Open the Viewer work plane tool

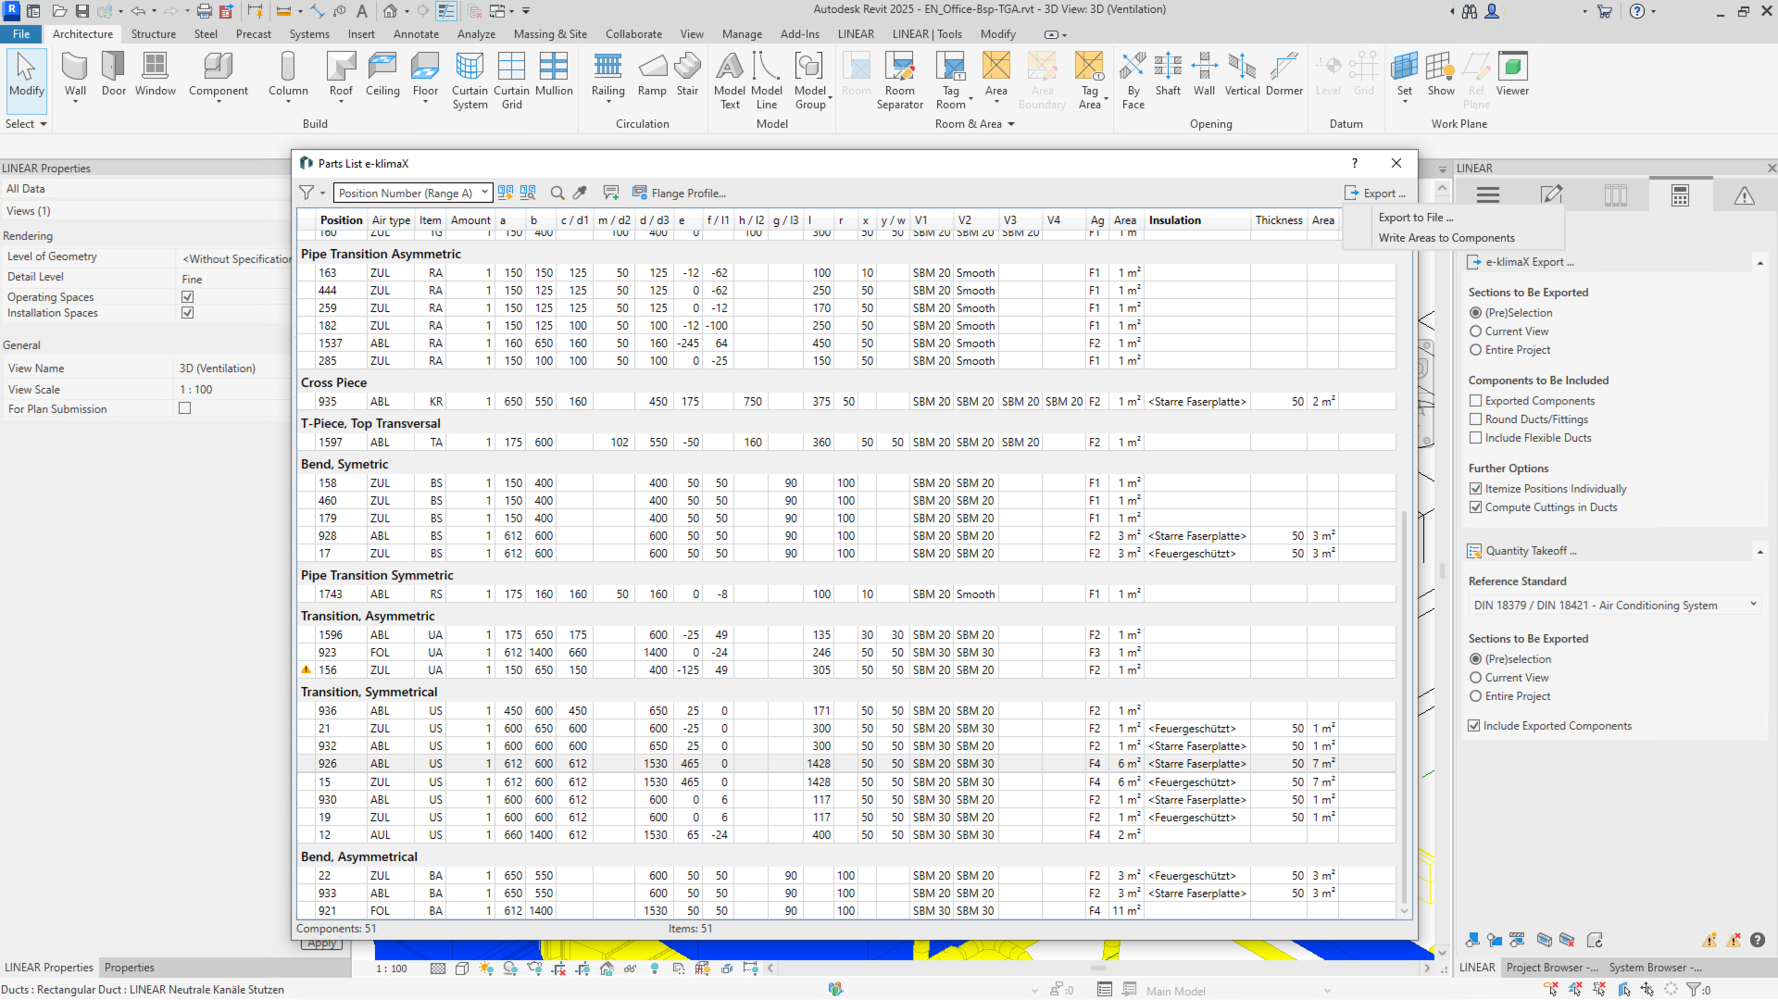tap(1512, 76)
